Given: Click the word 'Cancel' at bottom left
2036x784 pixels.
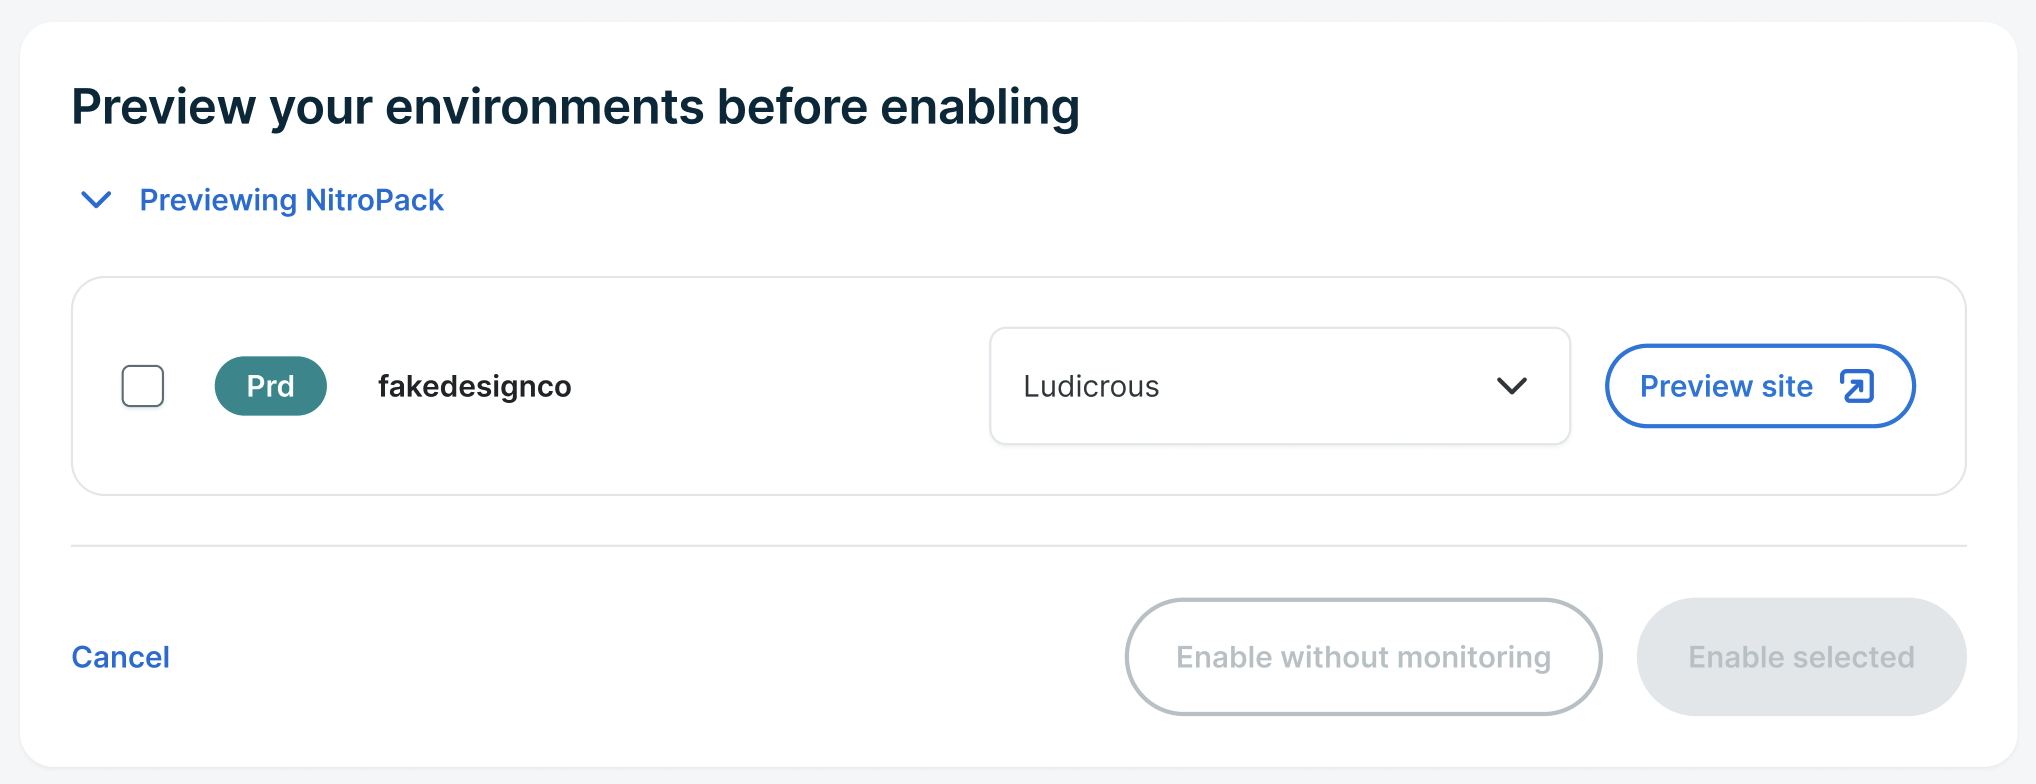Looking at the screenshot, I should point(120,657).
